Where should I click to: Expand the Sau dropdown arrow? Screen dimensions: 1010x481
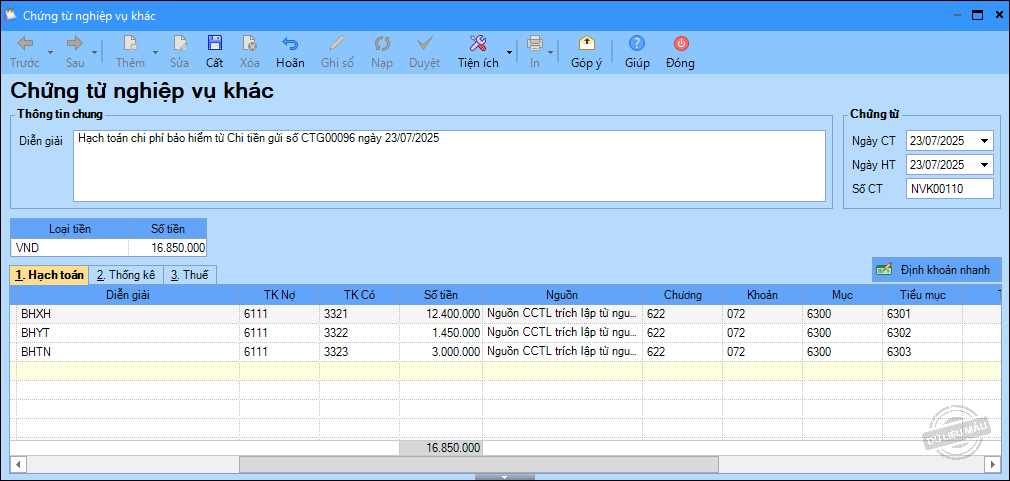pos(94,52)
